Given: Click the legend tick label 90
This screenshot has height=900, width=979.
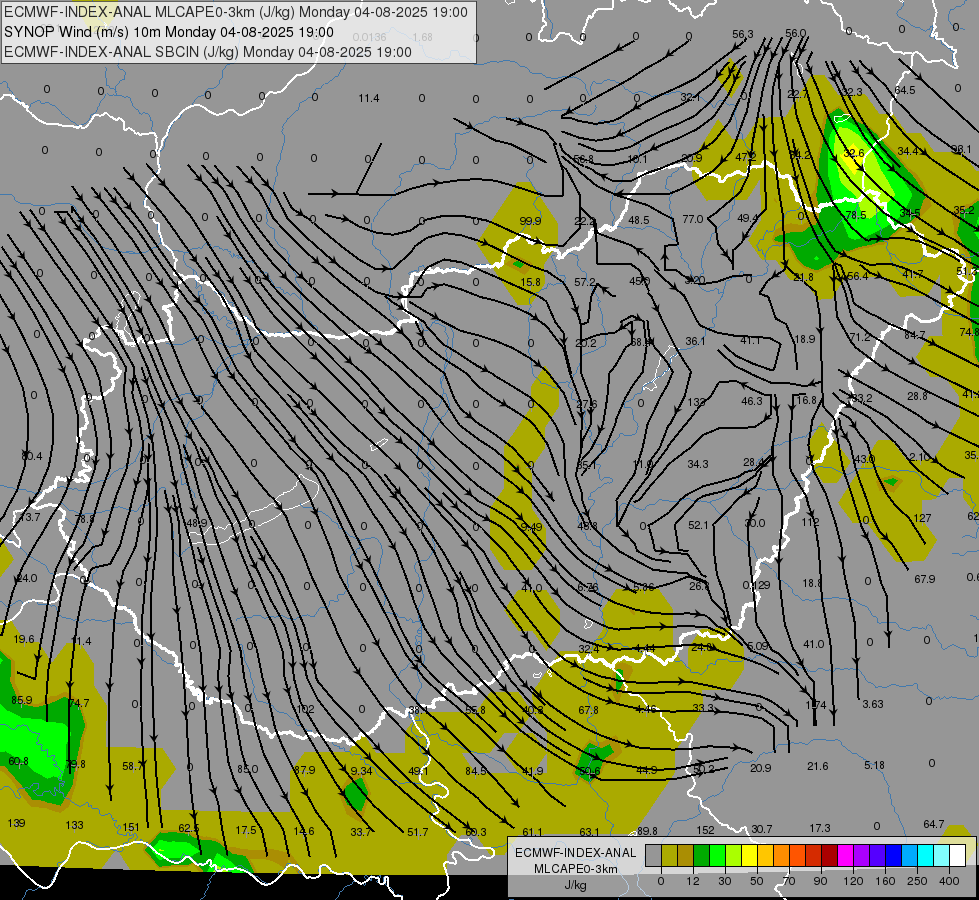Looking at the screenshot, I should pos(820,881).
